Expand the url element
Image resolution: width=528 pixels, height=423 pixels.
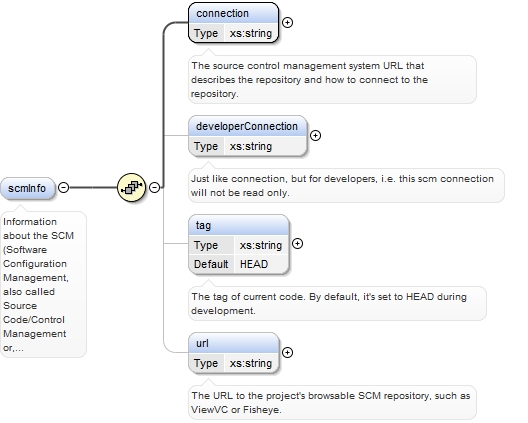click(x=287, y=352)
